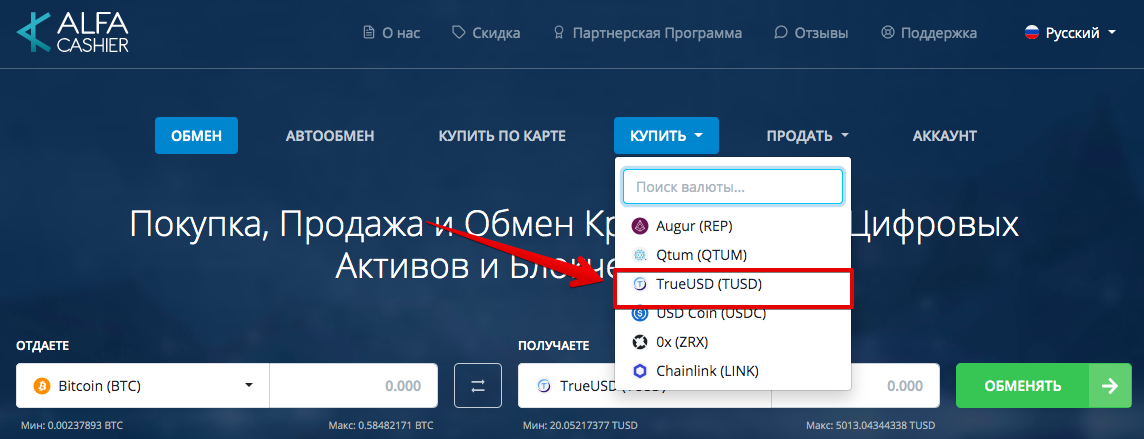Screen dimensions: 1144x439
Task: Focus the Отдаете amount field
Action: (354, 386)
